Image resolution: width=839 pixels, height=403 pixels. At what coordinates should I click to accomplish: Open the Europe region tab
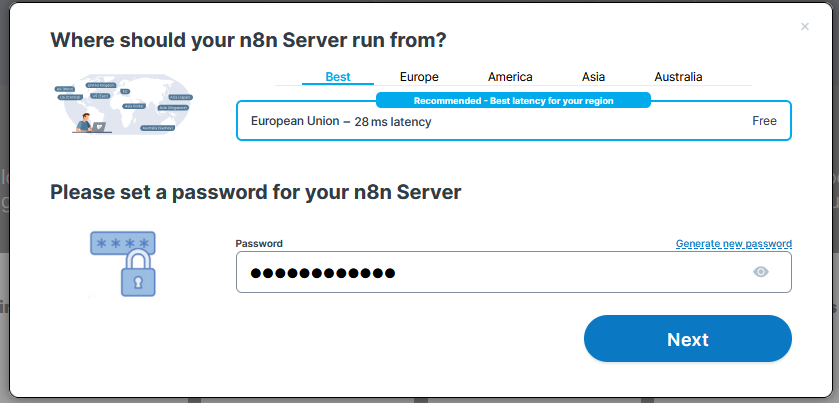pos(419,77)
